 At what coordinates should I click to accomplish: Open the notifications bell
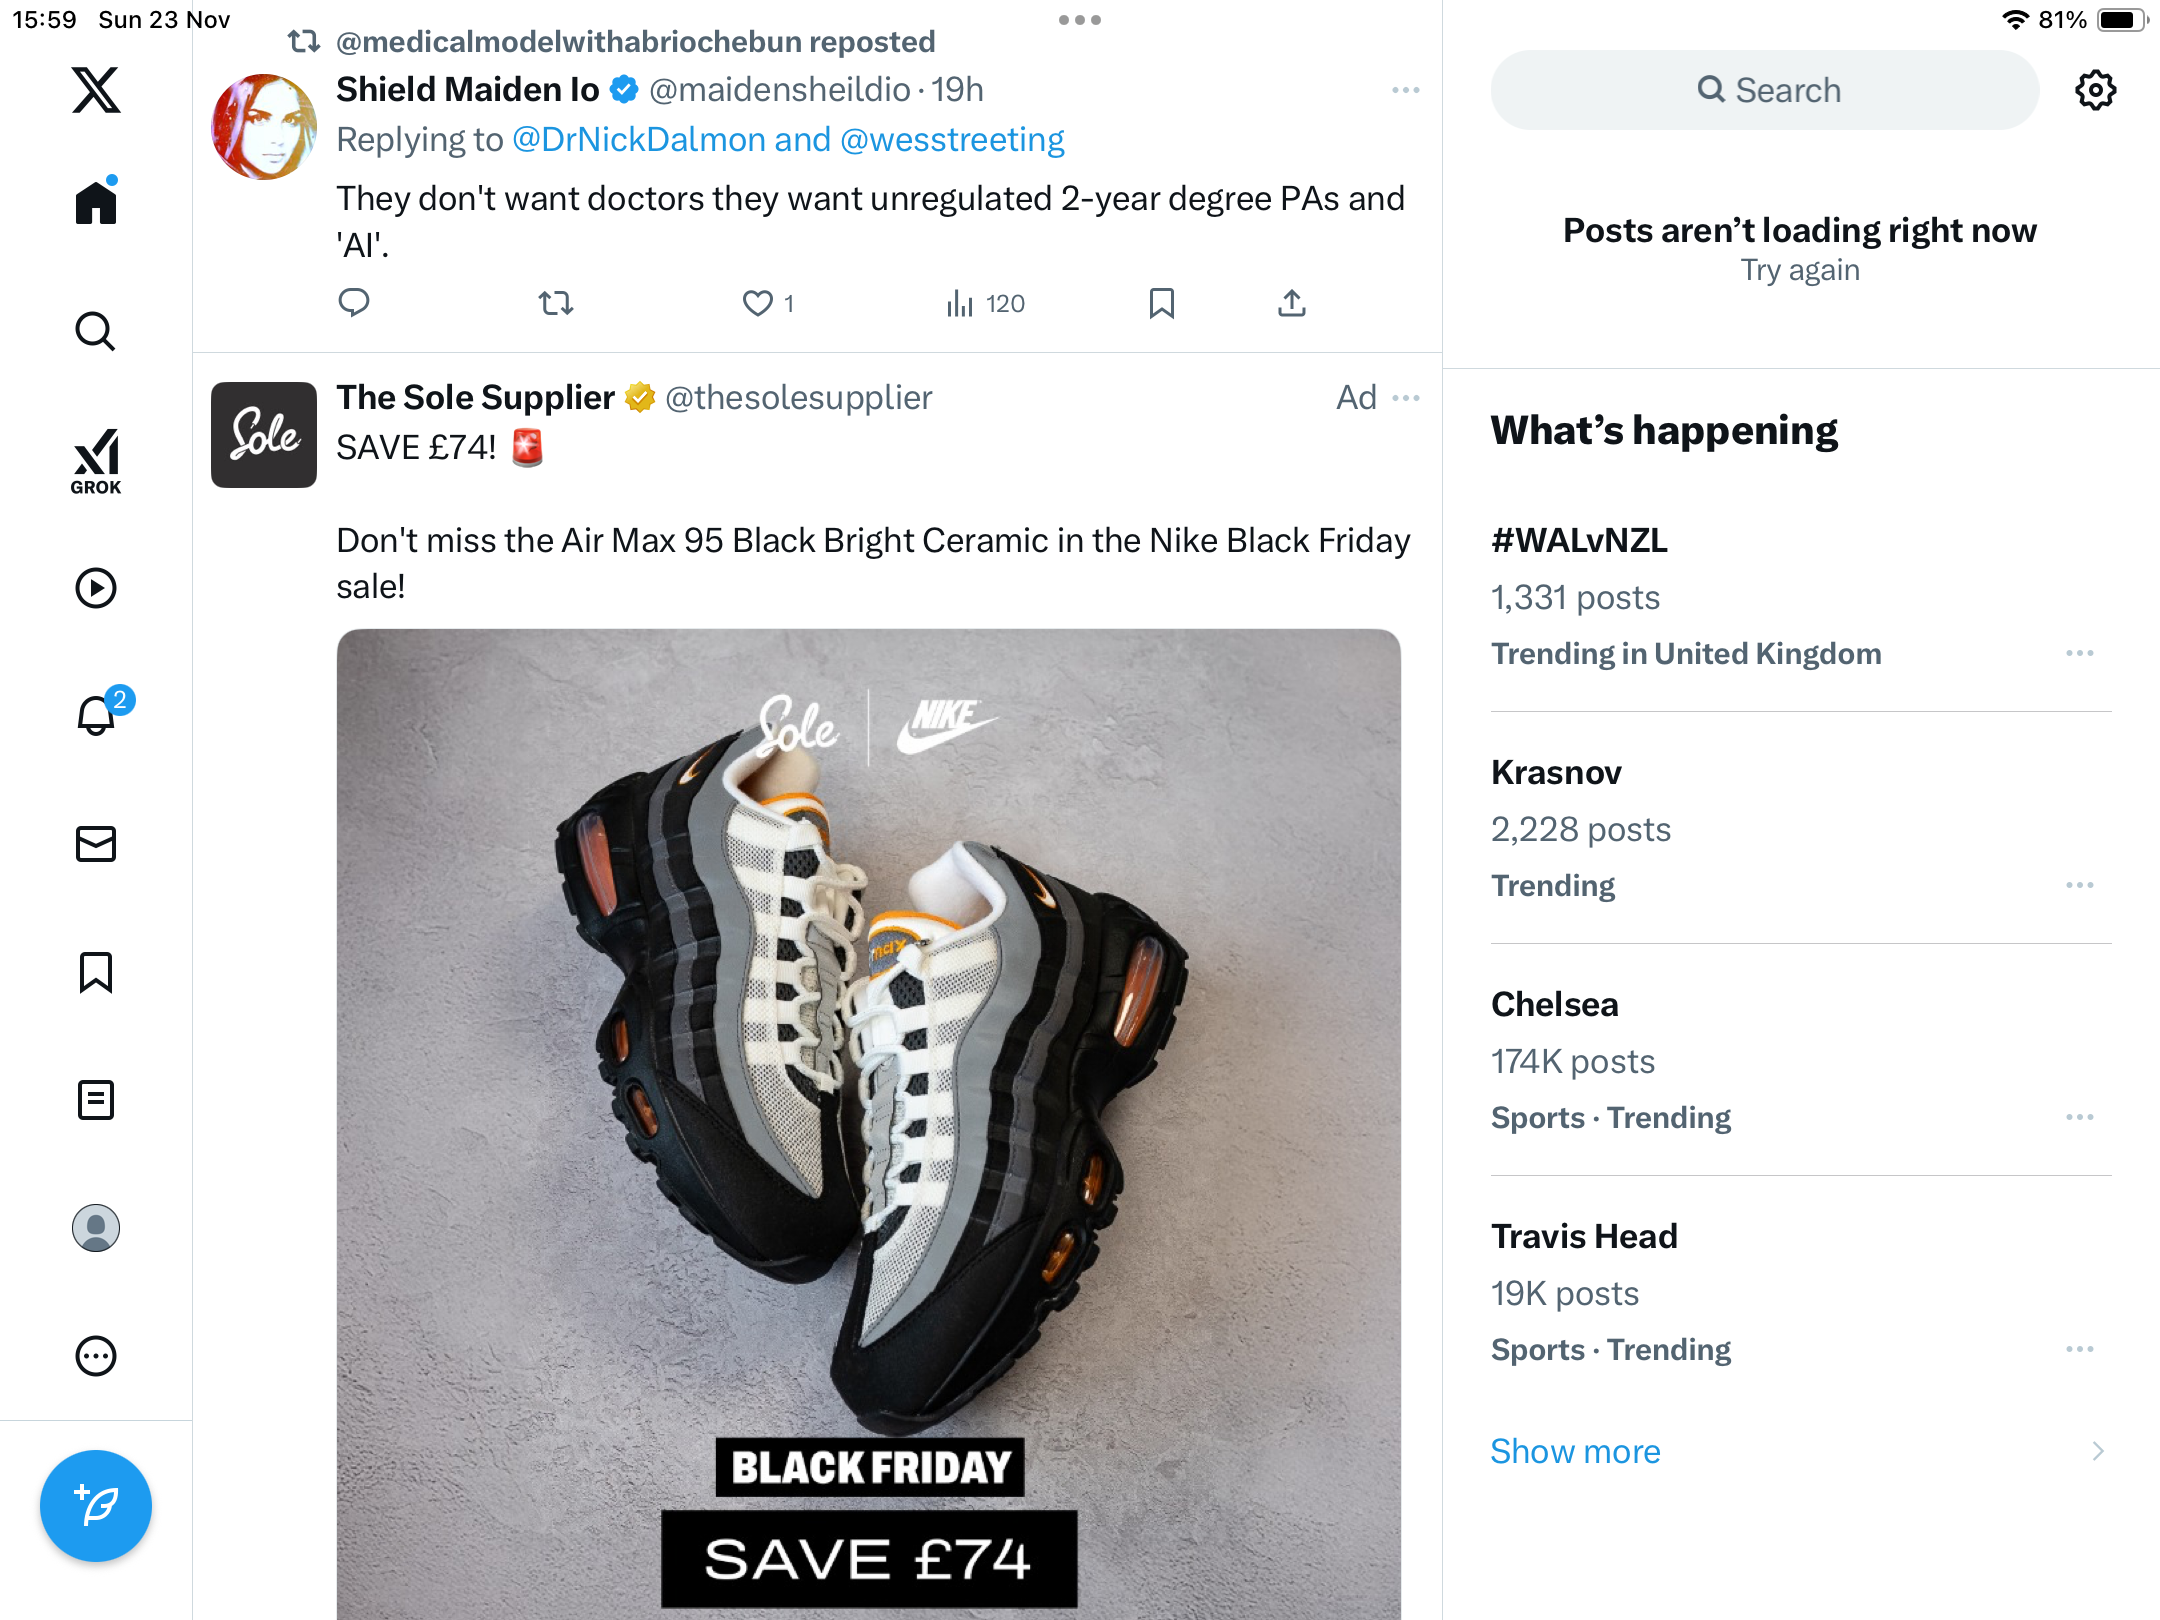96,716
